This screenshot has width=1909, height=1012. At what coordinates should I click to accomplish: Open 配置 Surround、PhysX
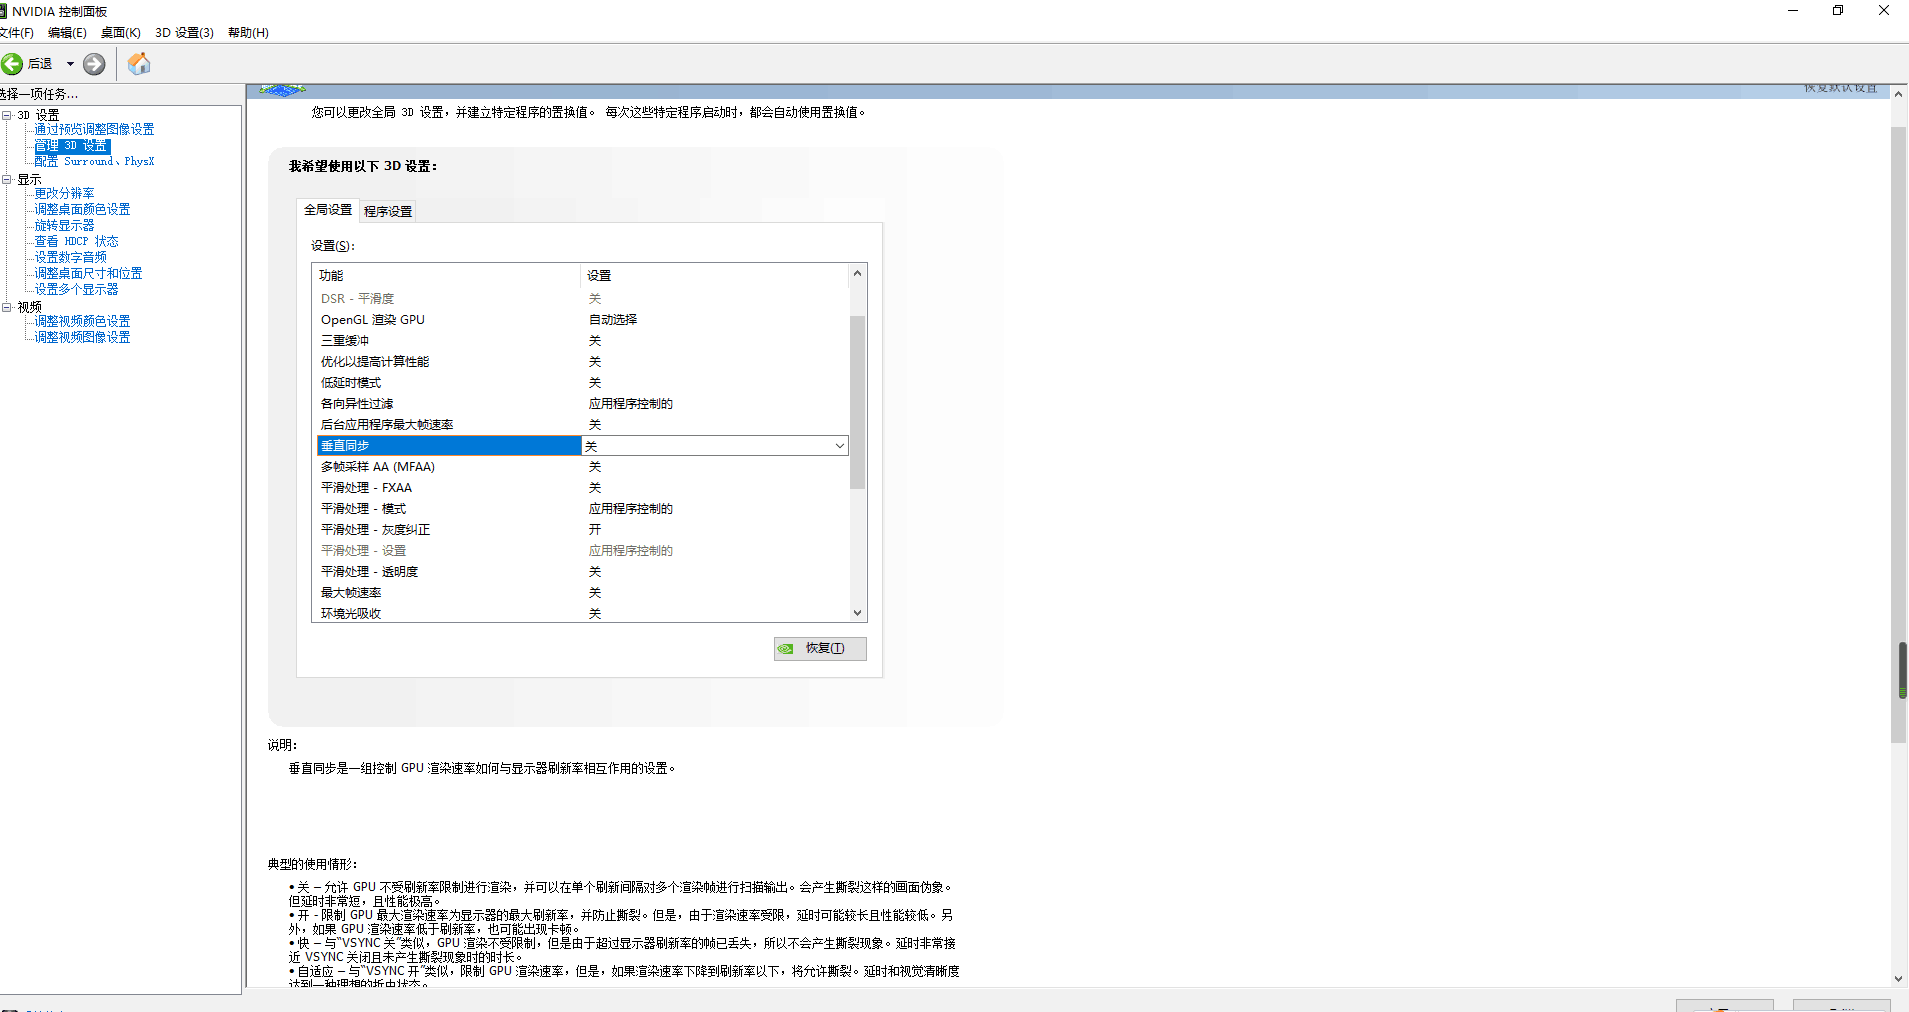point(94,162)
